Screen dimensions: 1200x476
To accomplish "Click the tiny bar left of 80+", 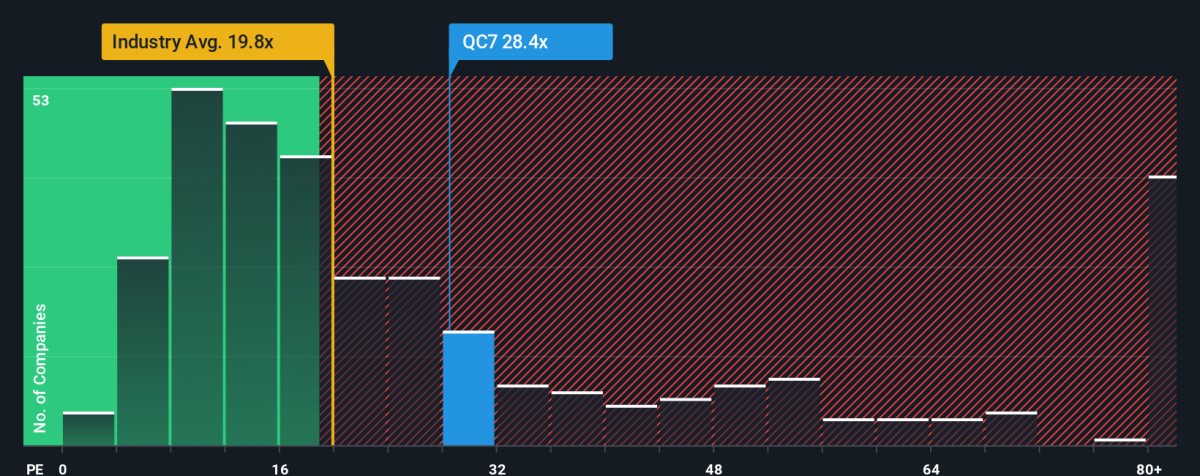I will click(1120, 442).
